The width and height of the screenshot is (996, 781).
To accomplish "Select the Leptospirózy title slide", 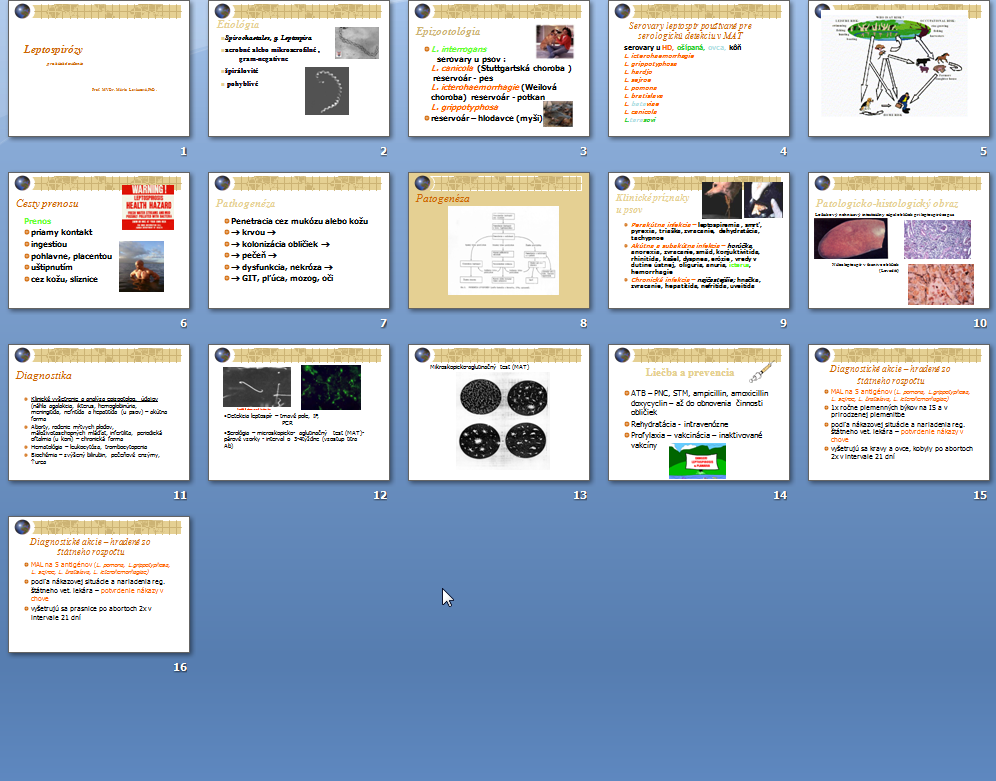I will [98, 70].
